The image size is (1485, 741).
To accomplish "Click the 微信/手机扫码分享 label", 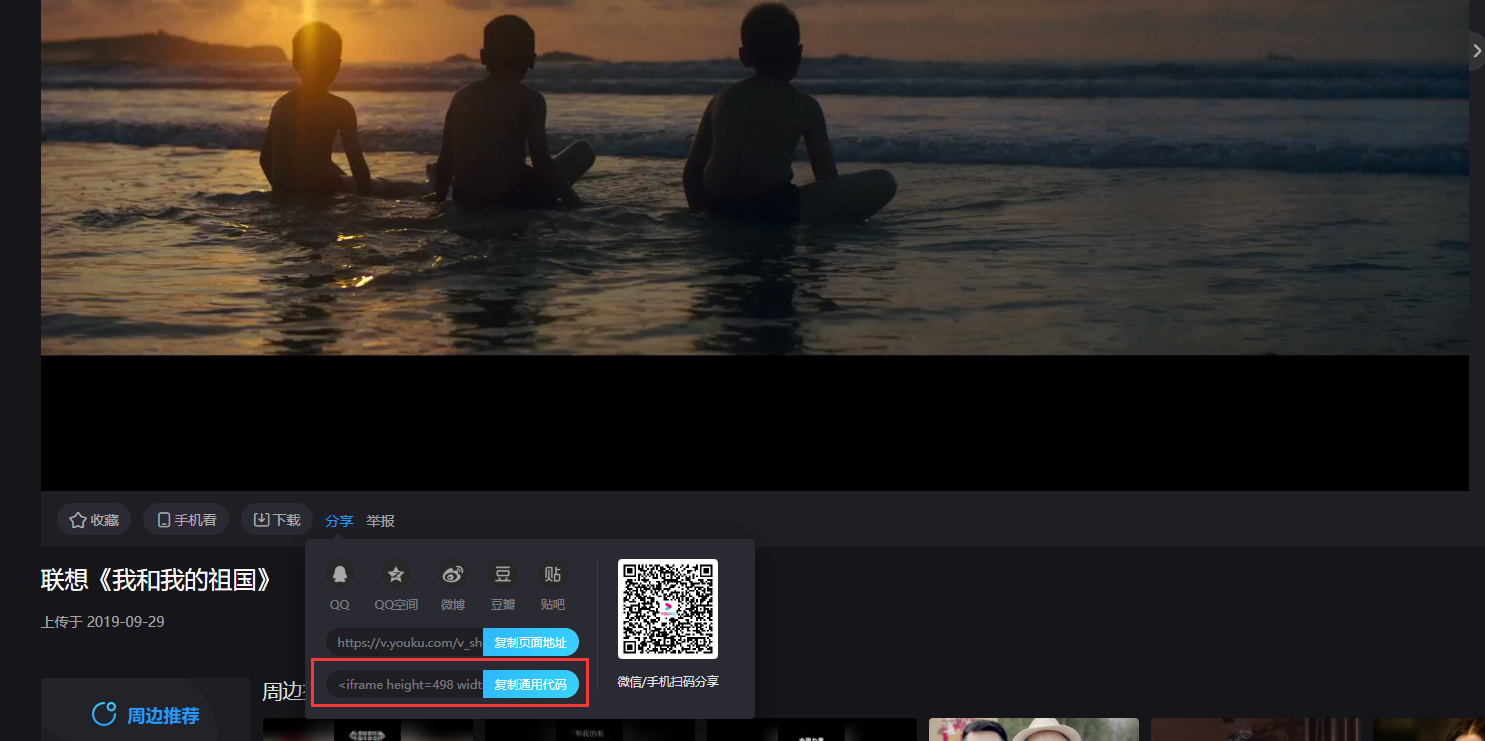I will coord(668,682).
